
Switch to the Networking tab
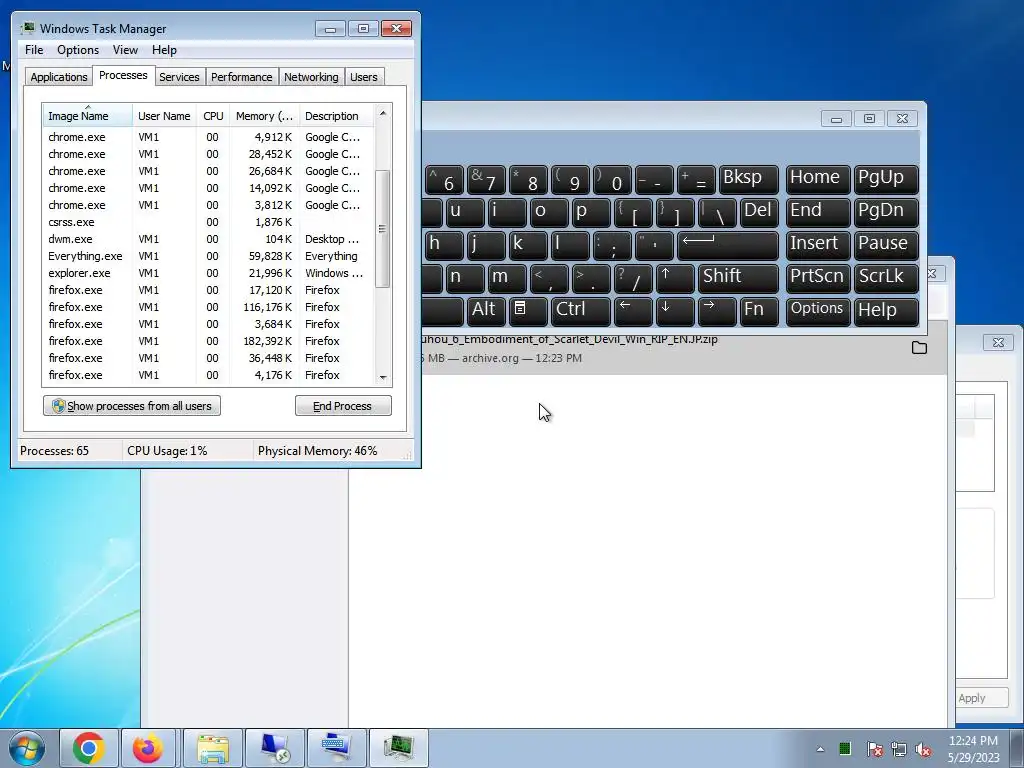point(311,77)
